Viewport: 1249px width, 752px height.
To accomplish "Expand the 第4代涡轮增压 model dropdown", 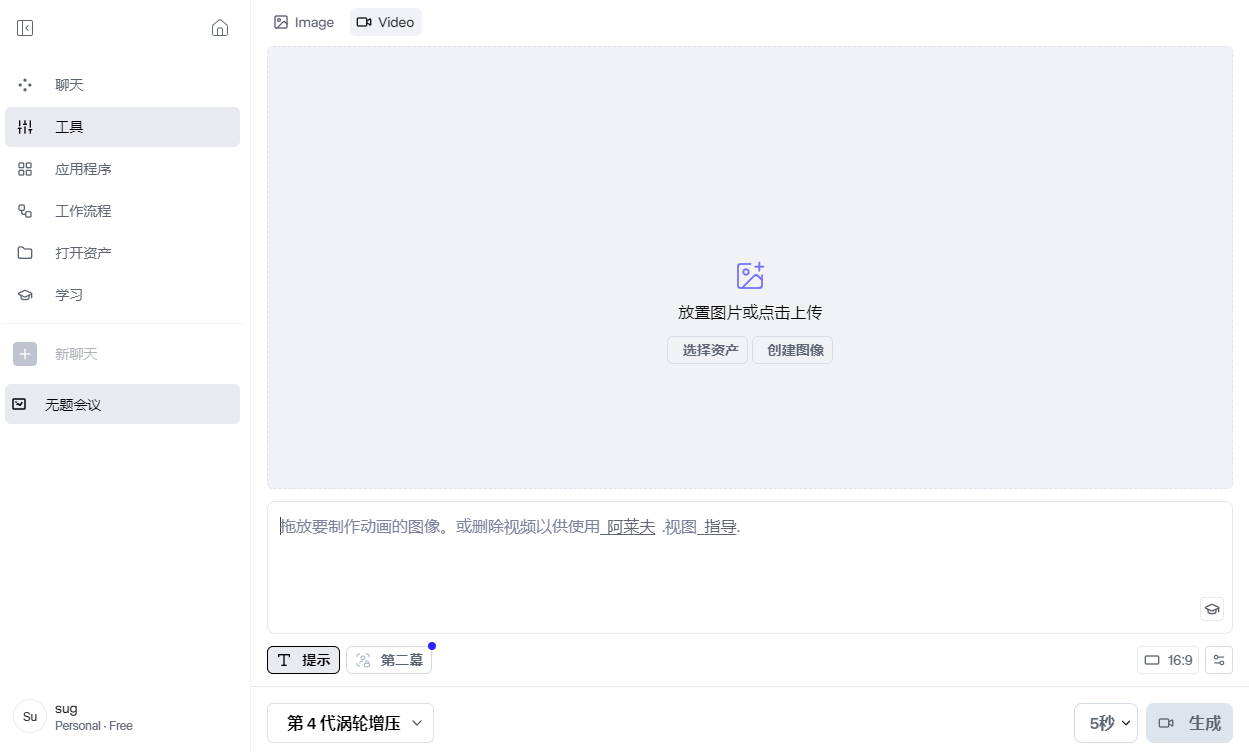I will pos(350,723).
